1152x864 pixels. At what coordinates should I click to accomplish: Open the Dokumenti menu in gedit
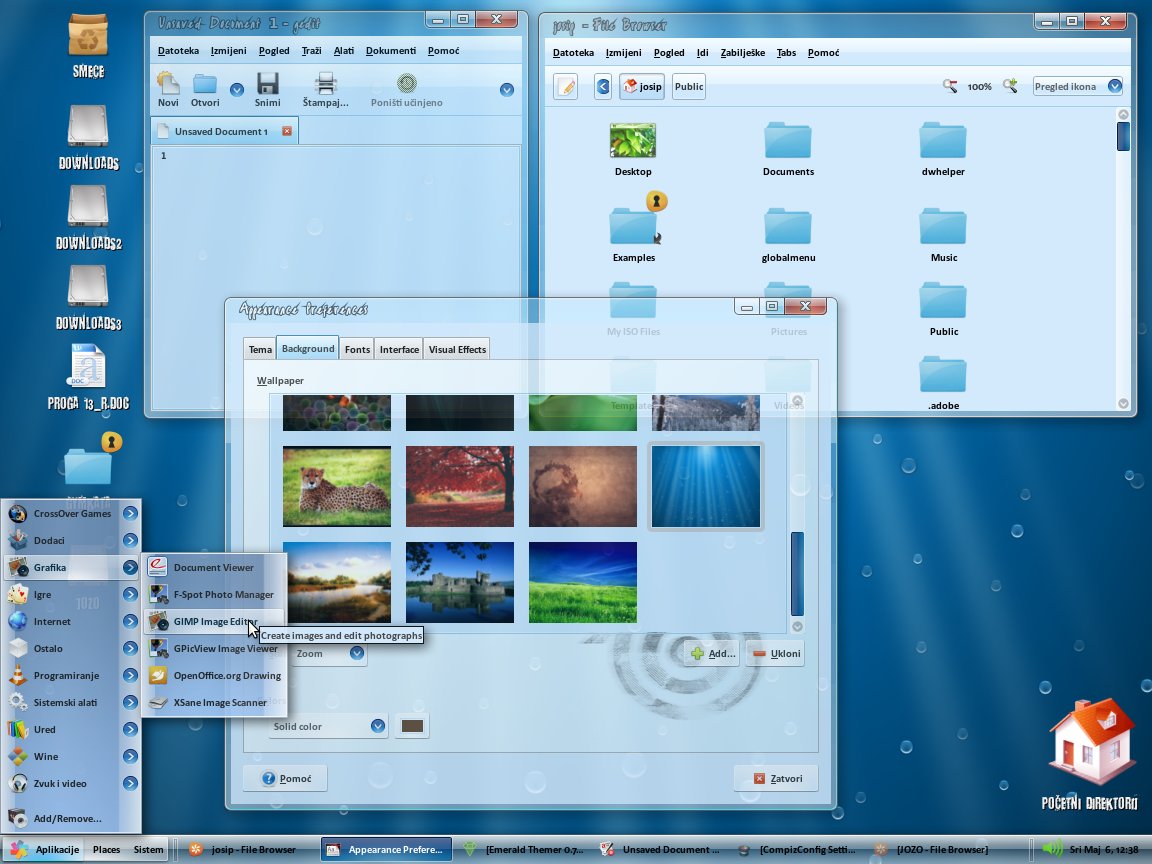pyautogui.click(x=391, y=51)
